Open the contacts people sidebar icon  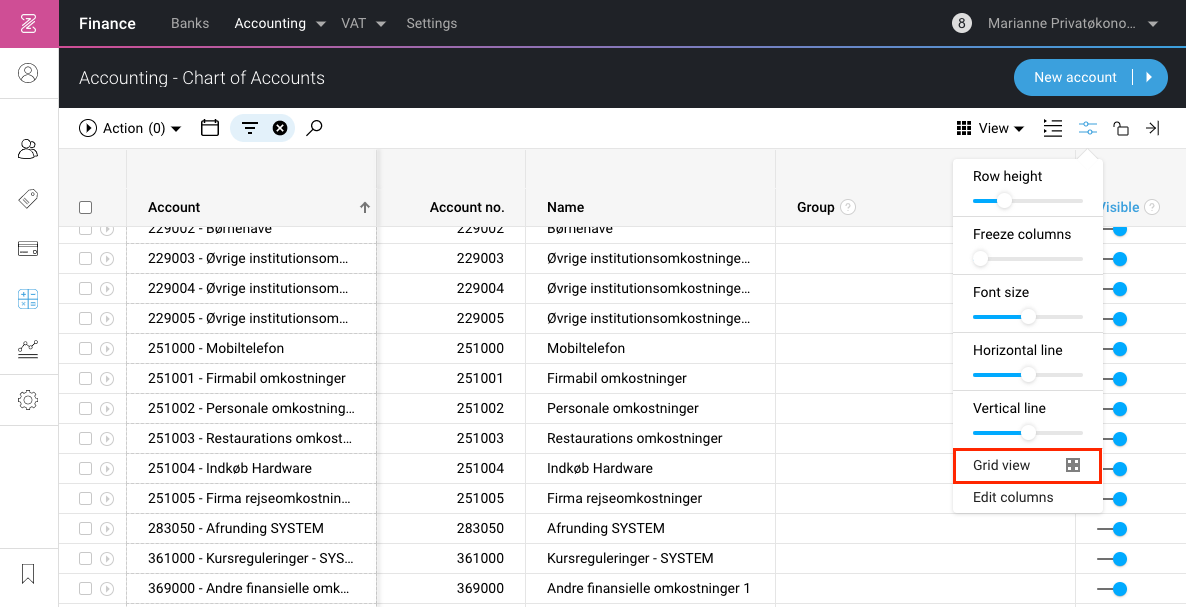tap(28, 149)
